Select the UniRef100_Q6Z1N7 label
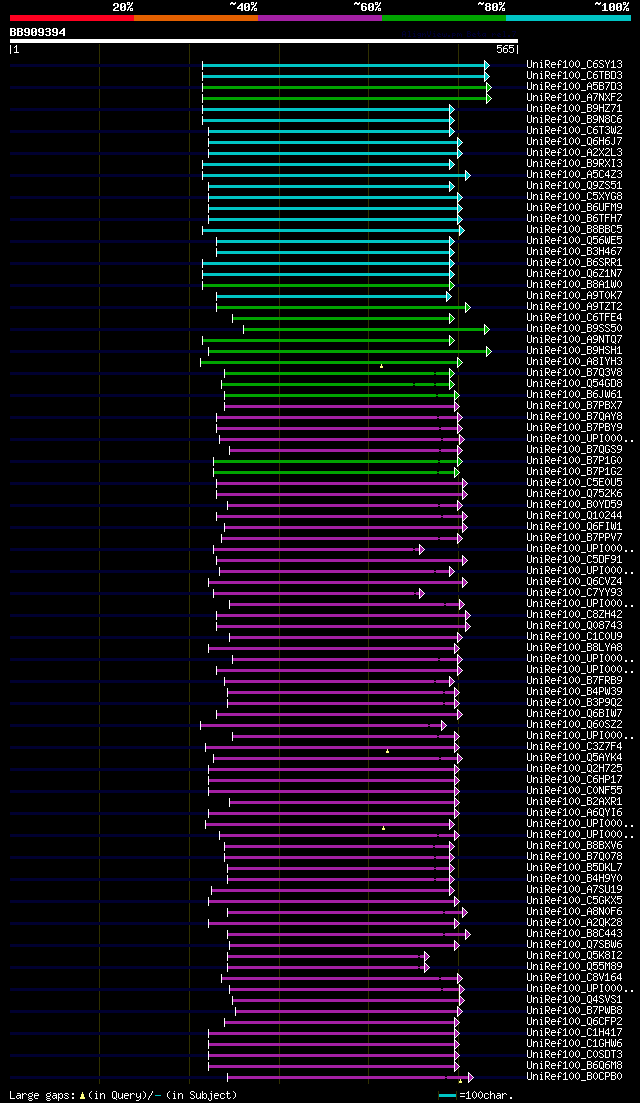Image resolution: width=640 pixels, height=1103 pixels. [574, 274]
